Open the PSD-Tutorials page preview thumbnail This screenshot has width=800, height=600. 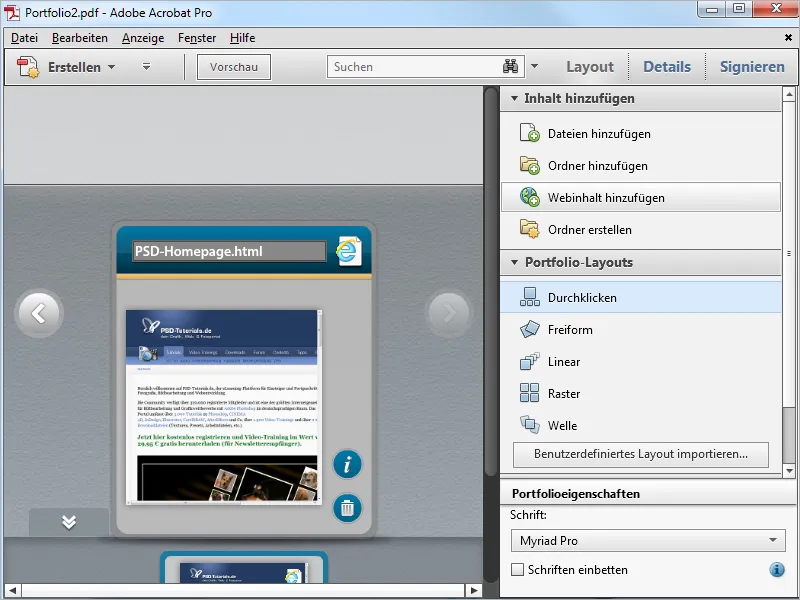223,407
